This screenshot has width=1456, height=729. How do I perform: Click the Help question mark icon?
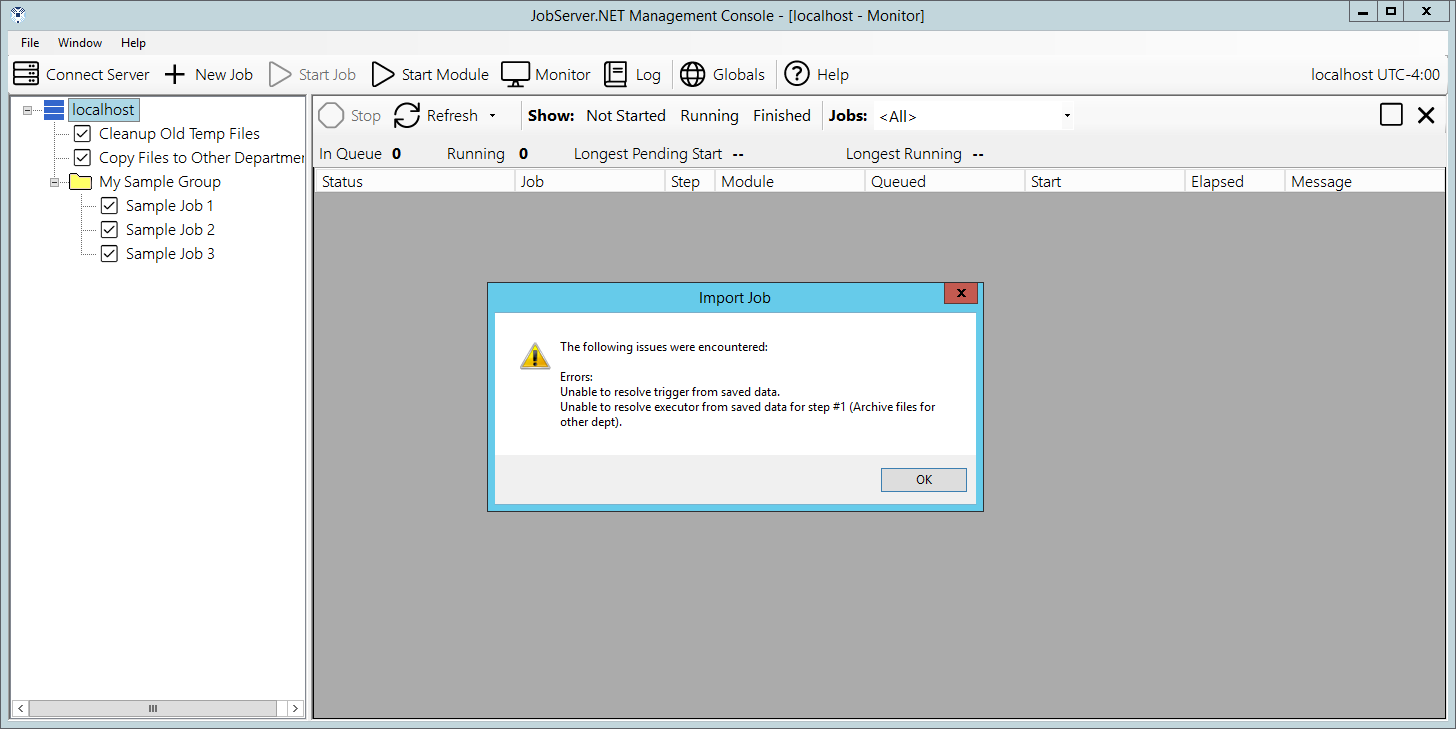[x=796, y=74]
